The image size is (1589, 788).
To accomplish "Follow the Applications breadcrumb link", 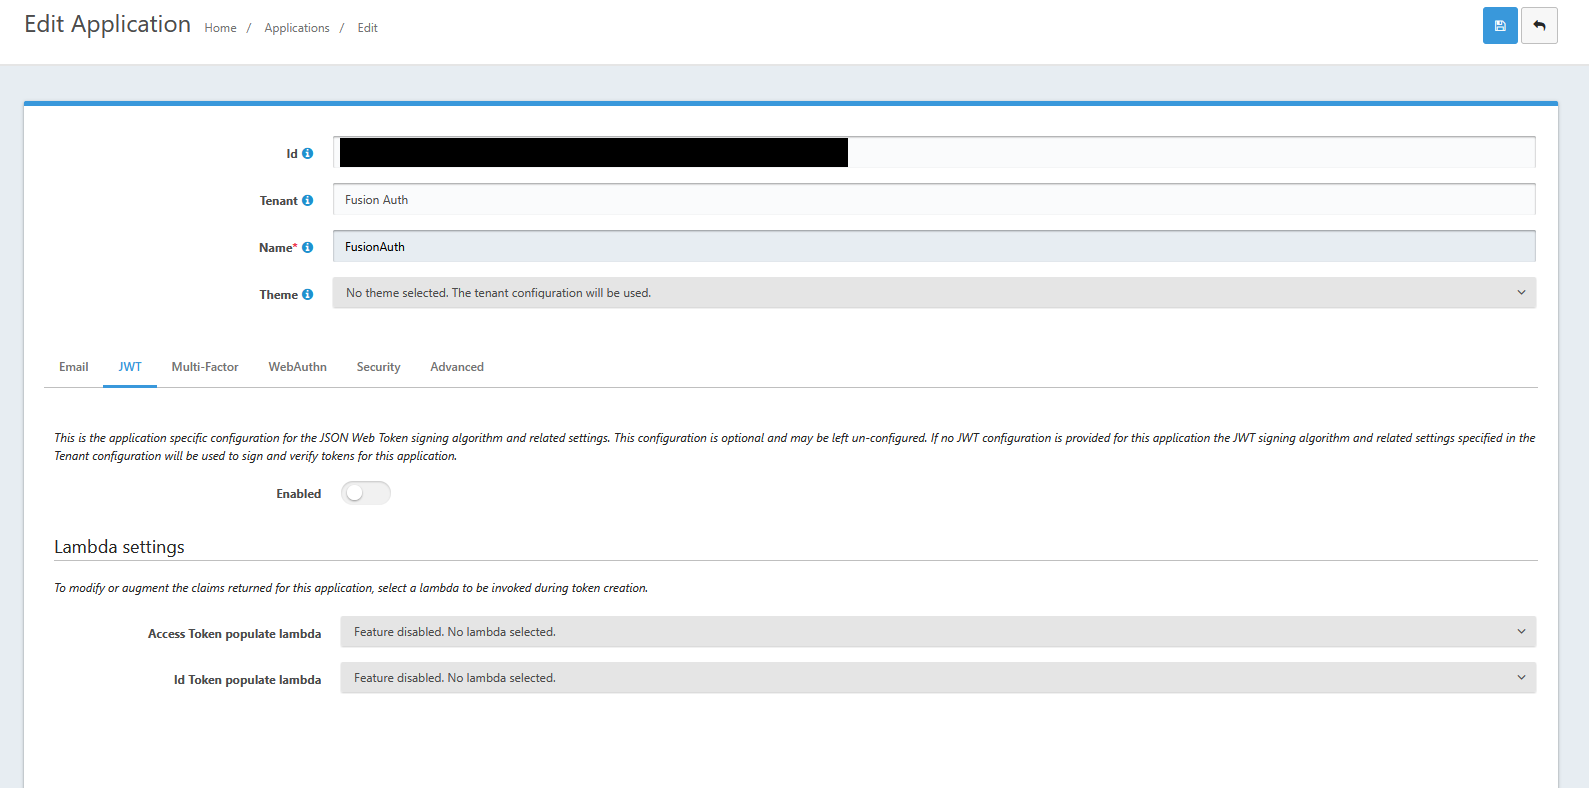I will click(x=297, y=28).
